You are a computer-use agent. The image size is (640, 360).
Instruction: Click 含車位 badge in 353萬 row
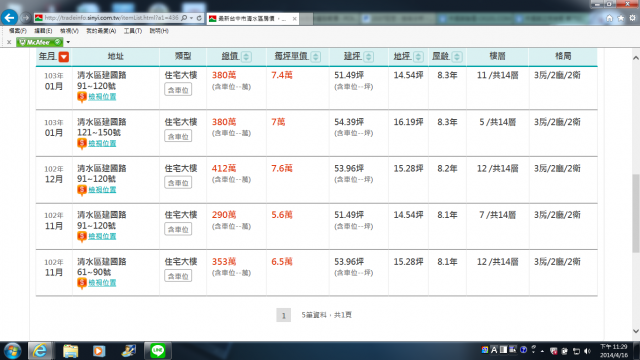point(178,276)
